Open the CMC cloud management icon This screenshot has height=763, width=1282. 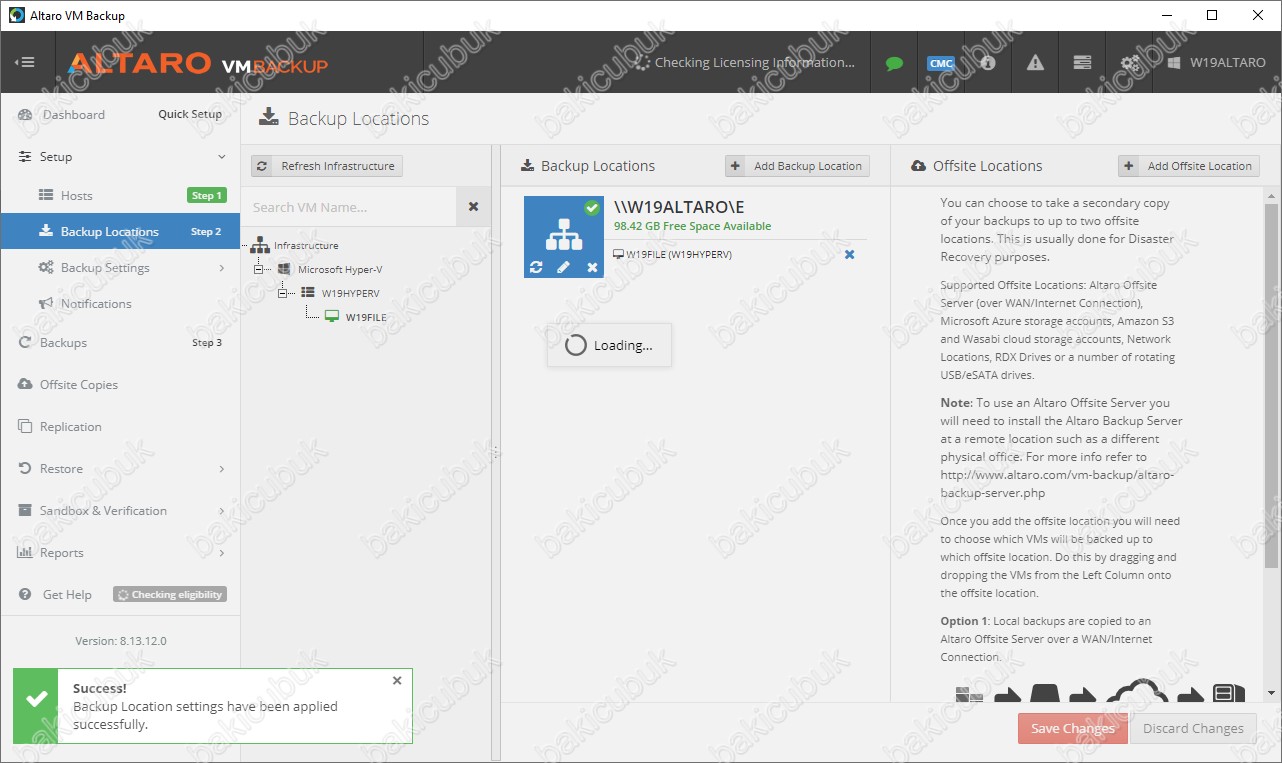[941, 63]
